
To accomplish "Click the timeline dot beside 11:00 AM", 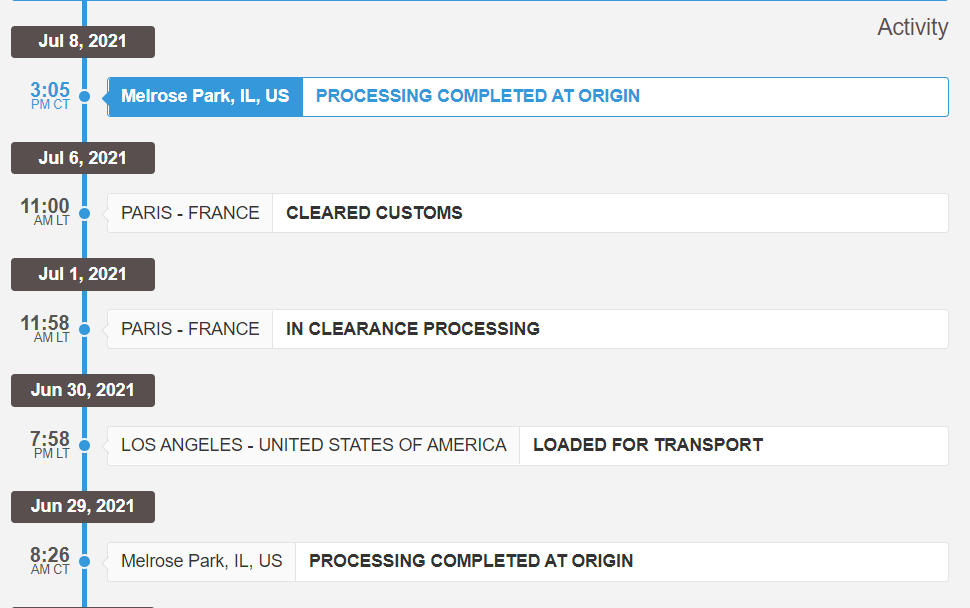I will pos(85,213).
